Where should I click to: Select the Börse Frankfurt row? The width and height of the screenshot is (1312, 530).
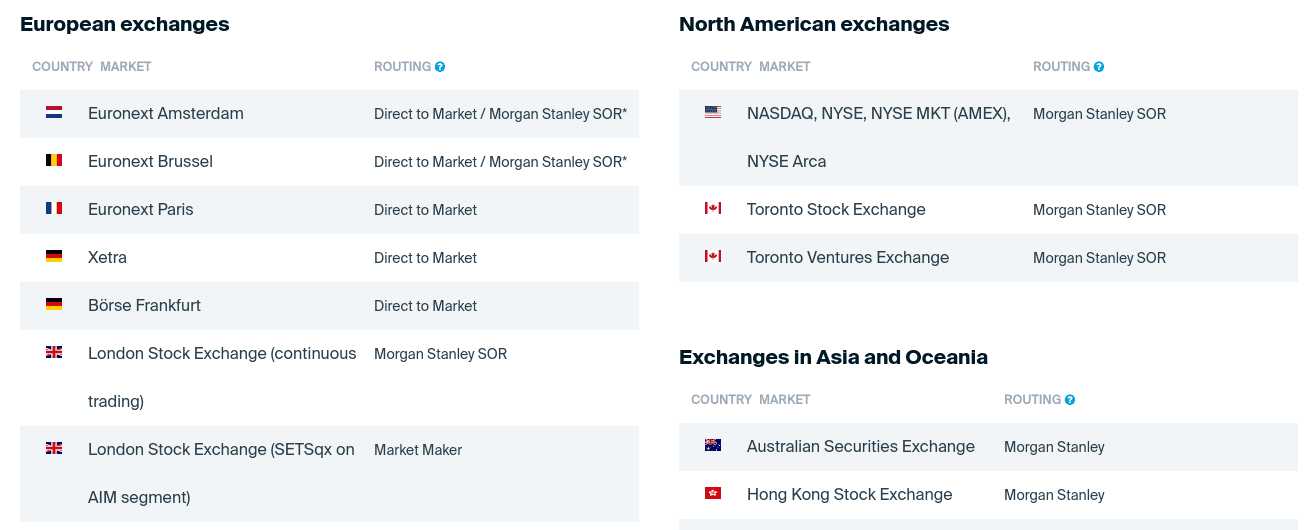329,306
